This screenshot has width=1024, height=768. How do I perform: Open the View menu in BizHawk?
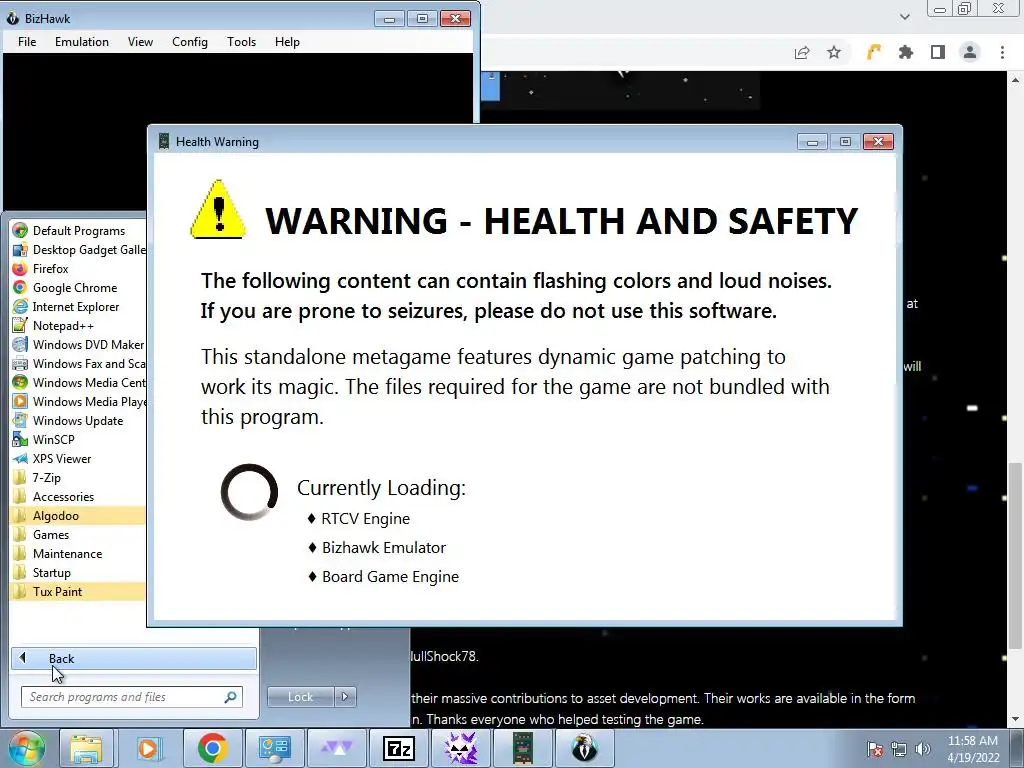(140, 42)
